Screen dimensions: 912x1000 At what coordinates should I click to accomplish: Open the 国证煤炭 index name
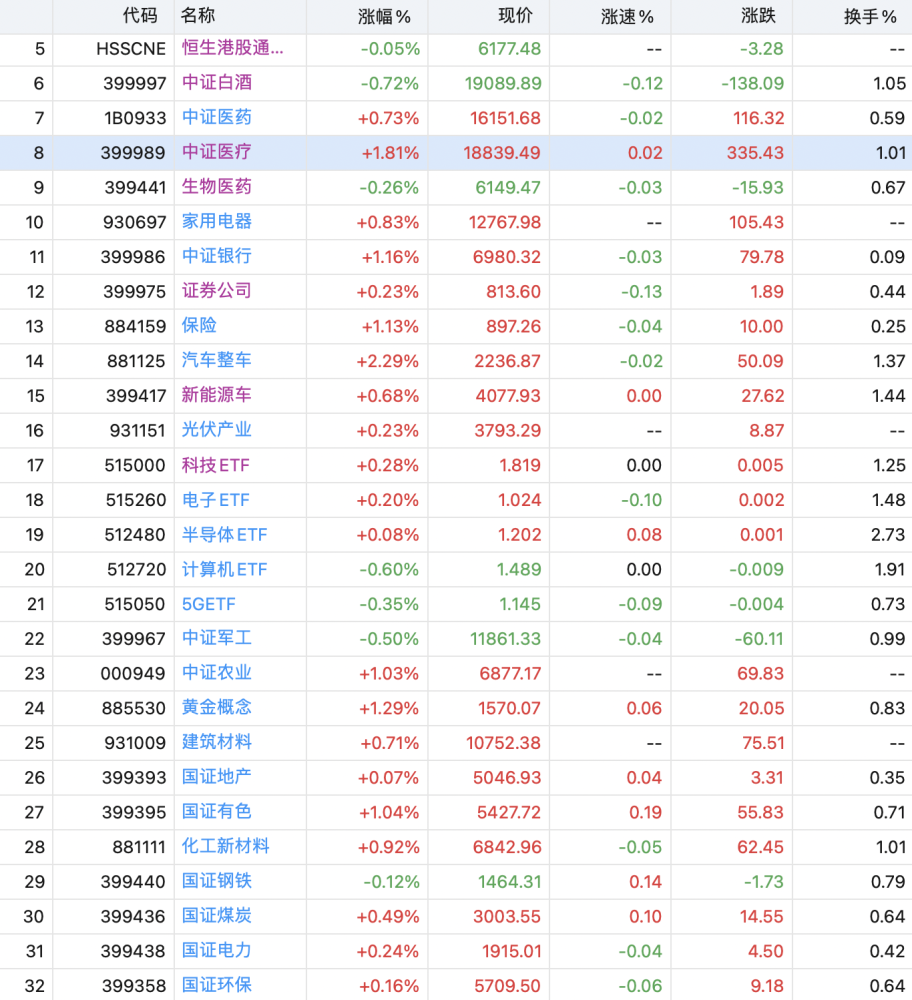[x=217, y=916]
